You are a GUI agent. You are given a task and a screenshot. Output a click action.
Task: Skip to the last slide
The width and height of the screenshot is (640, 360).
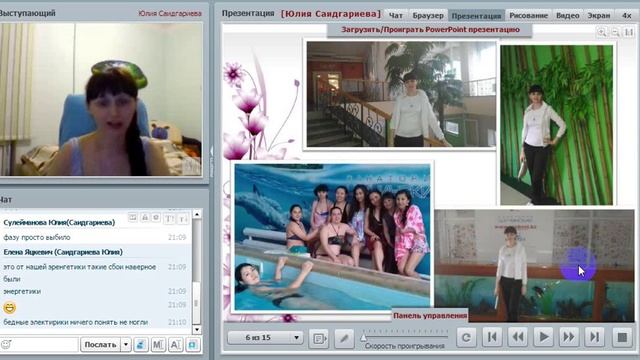pos(595,337)
